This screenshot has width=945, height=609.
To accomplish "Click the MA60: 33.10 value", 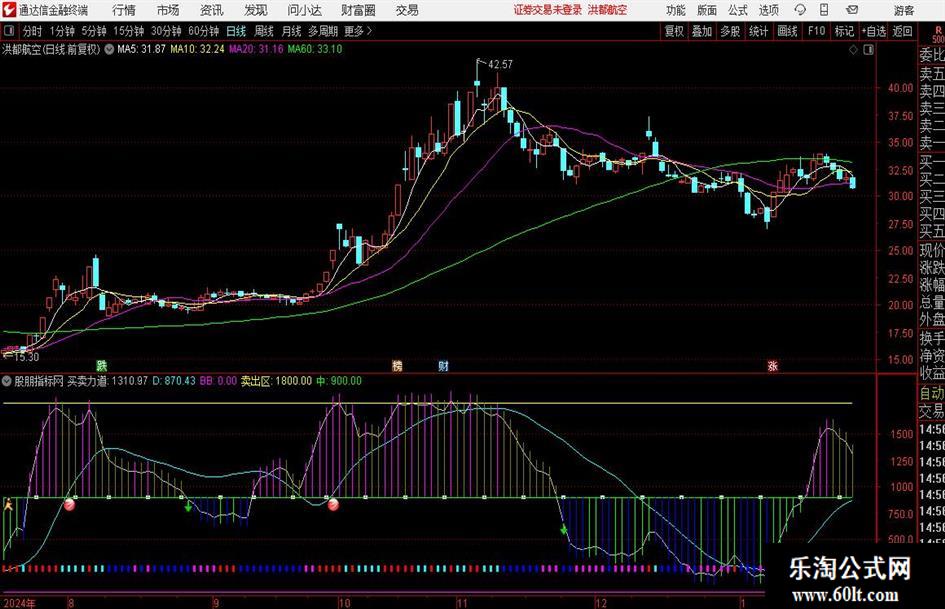I will coord(315,49).
